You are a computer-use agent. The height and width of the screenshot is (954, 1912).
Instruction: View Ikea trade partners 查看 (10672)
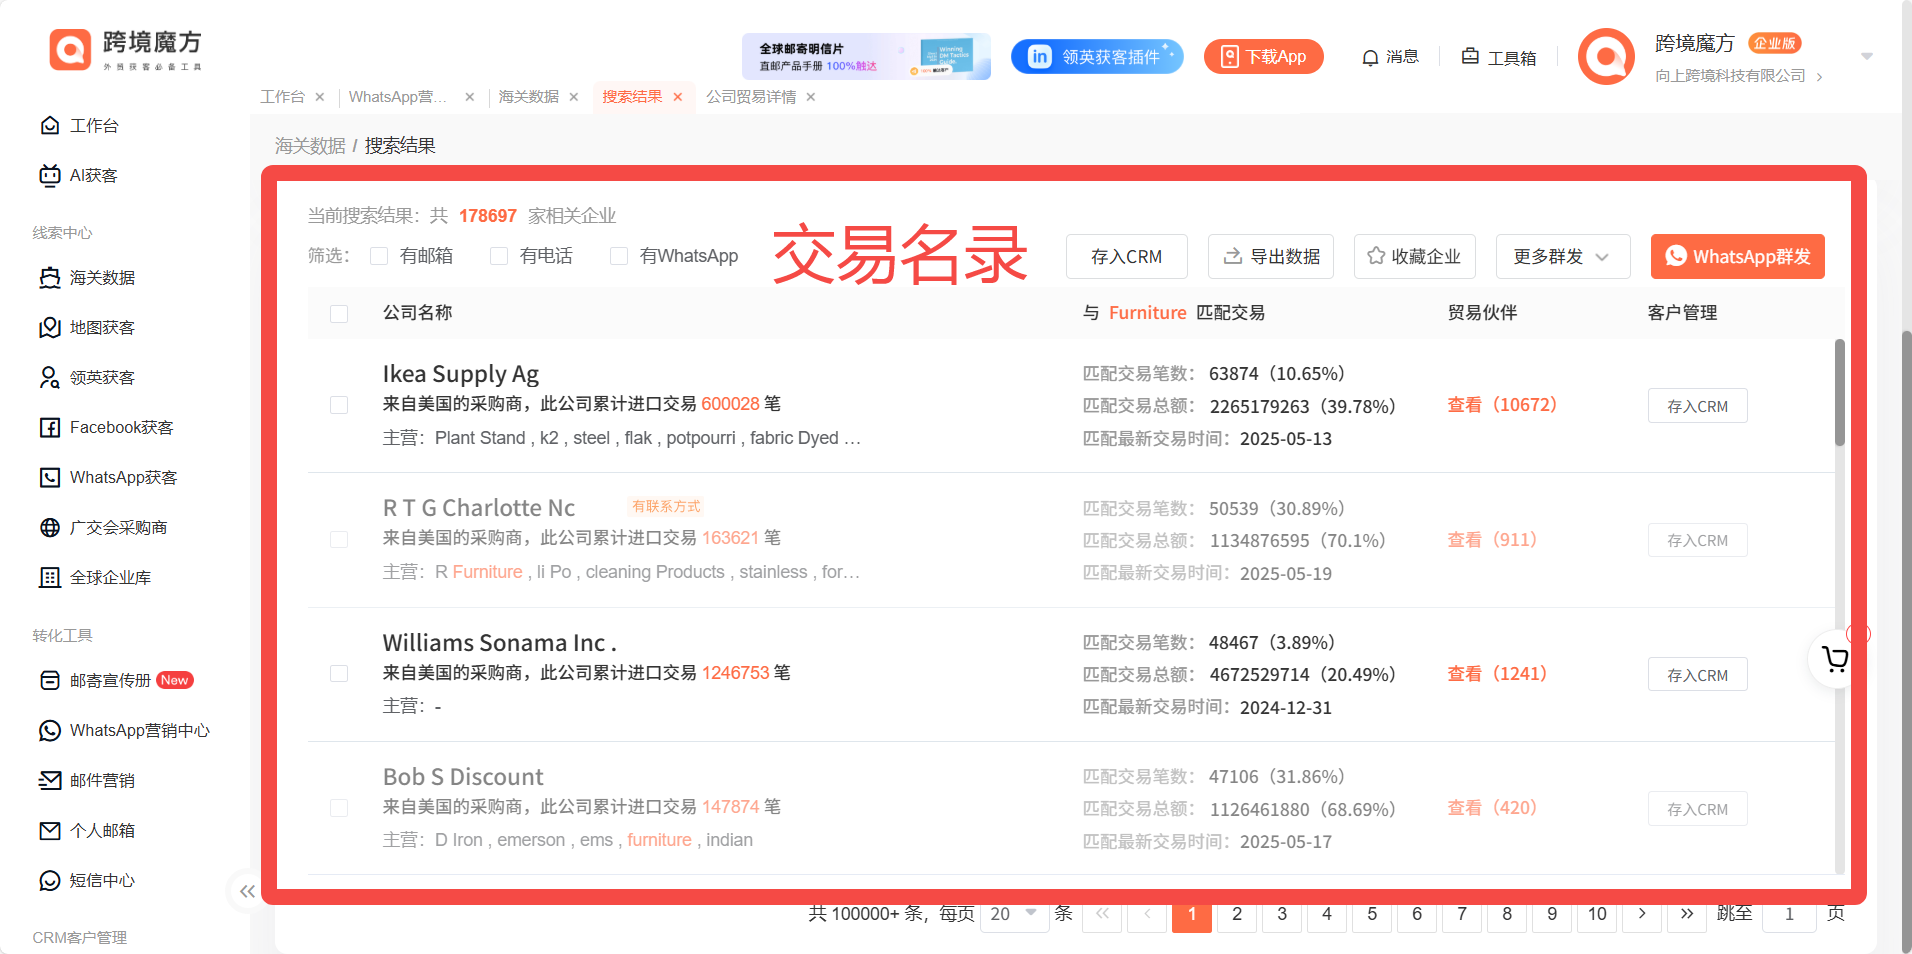(1502, 405)
